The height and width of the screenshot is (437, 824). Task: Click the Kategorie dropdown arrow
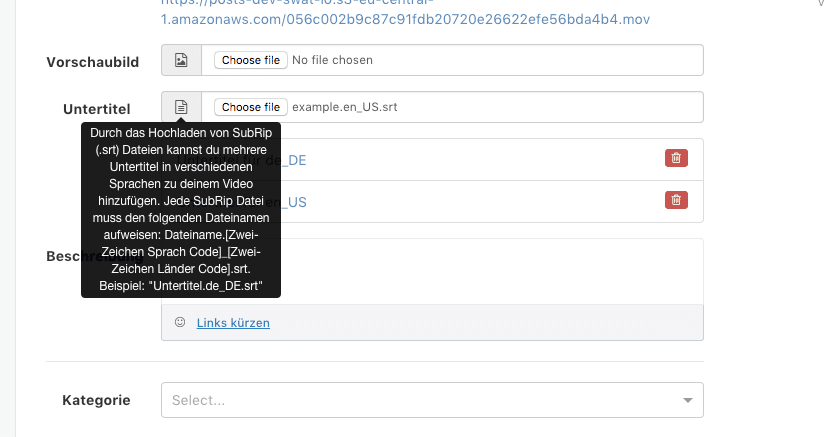pyautogui.click(x=687, y=400)
